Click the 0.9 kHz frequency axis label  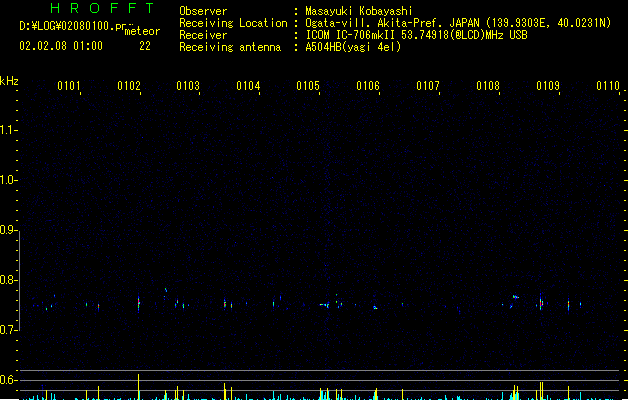pos(7,229)
